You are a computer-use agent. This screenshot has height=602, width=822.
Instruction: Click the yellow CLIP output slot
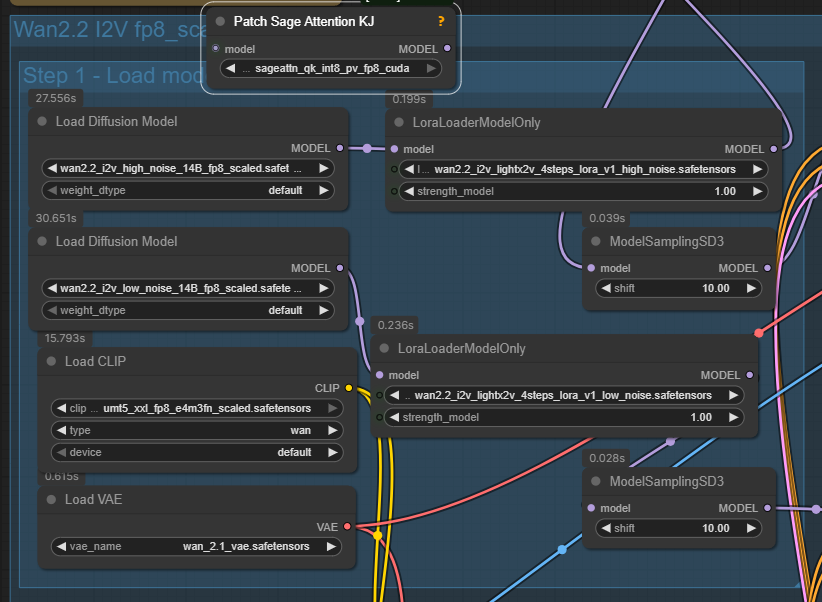[x=349, y=388]
